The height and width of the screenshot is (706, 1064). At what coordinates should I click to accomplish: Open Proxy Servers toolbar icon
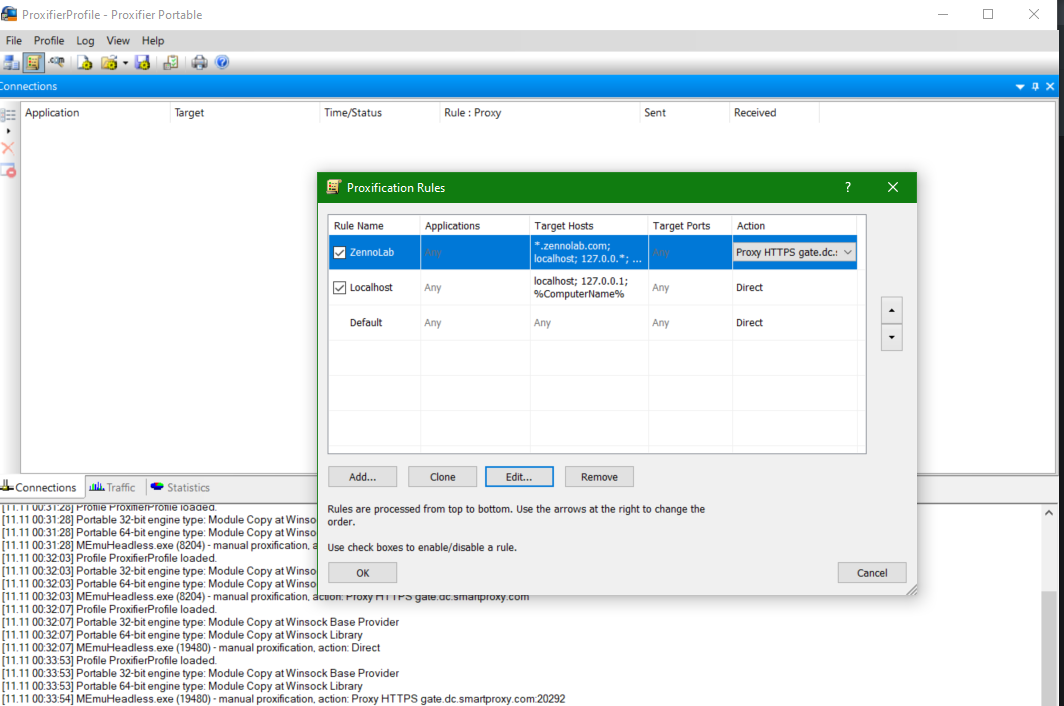point(11,63)
